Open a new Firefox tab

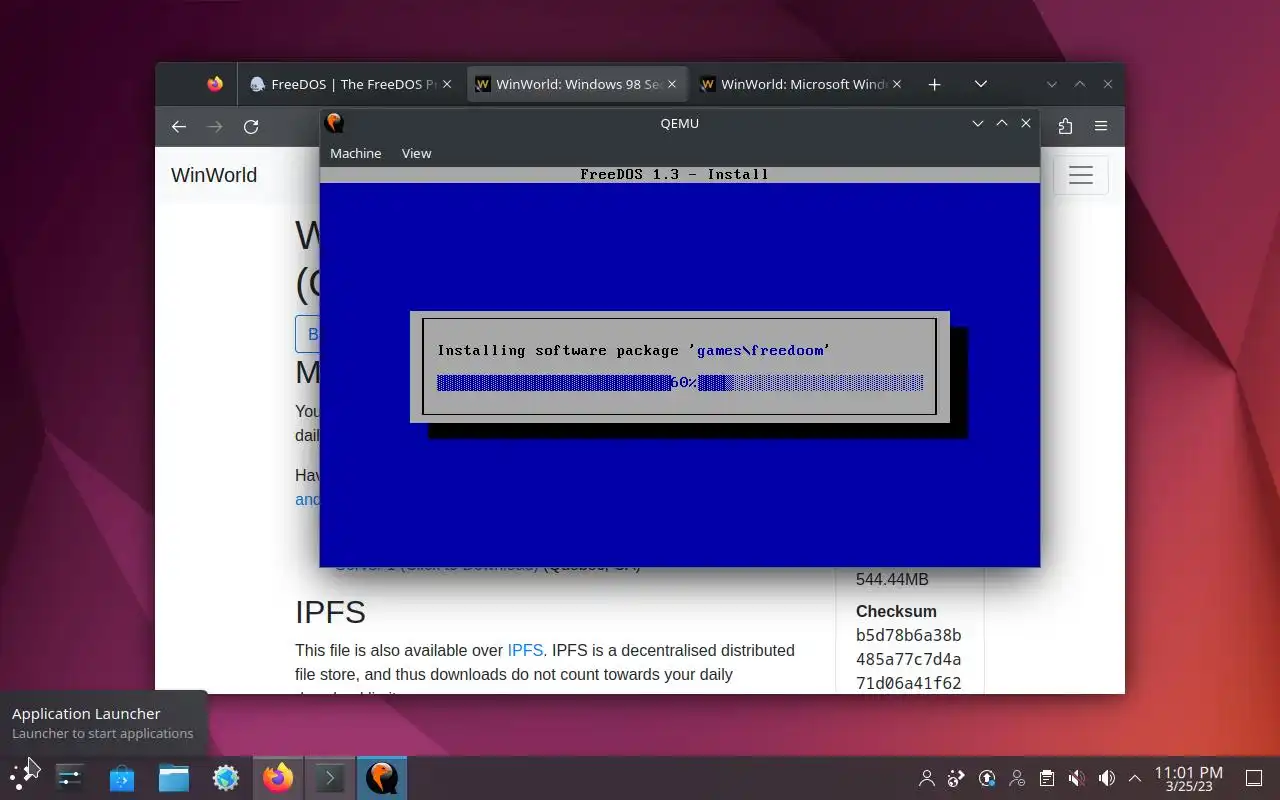[934, 84]
